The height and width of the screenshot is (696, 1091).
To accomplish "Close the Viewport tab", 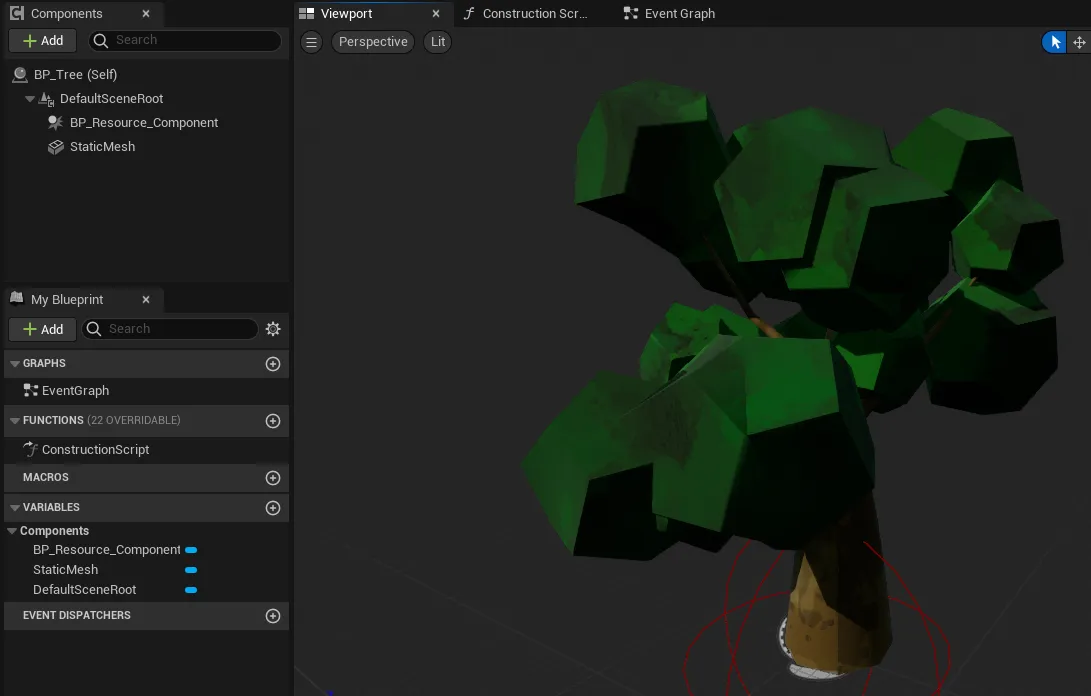I will click(436, 13).
